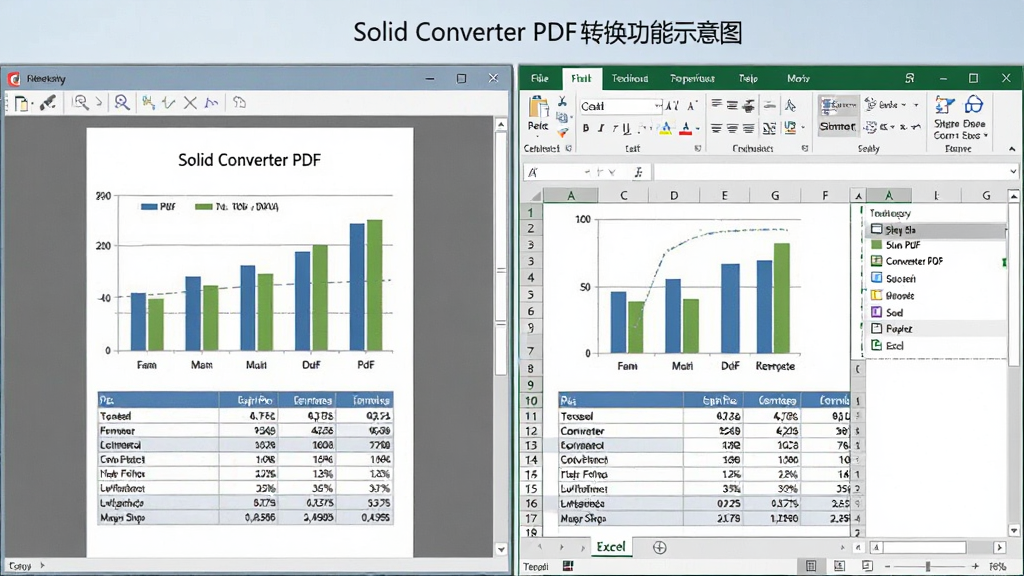
Task: Collapse the Excel ribbon arrow
Action: pyautogui.click(x=1012, y=149)
